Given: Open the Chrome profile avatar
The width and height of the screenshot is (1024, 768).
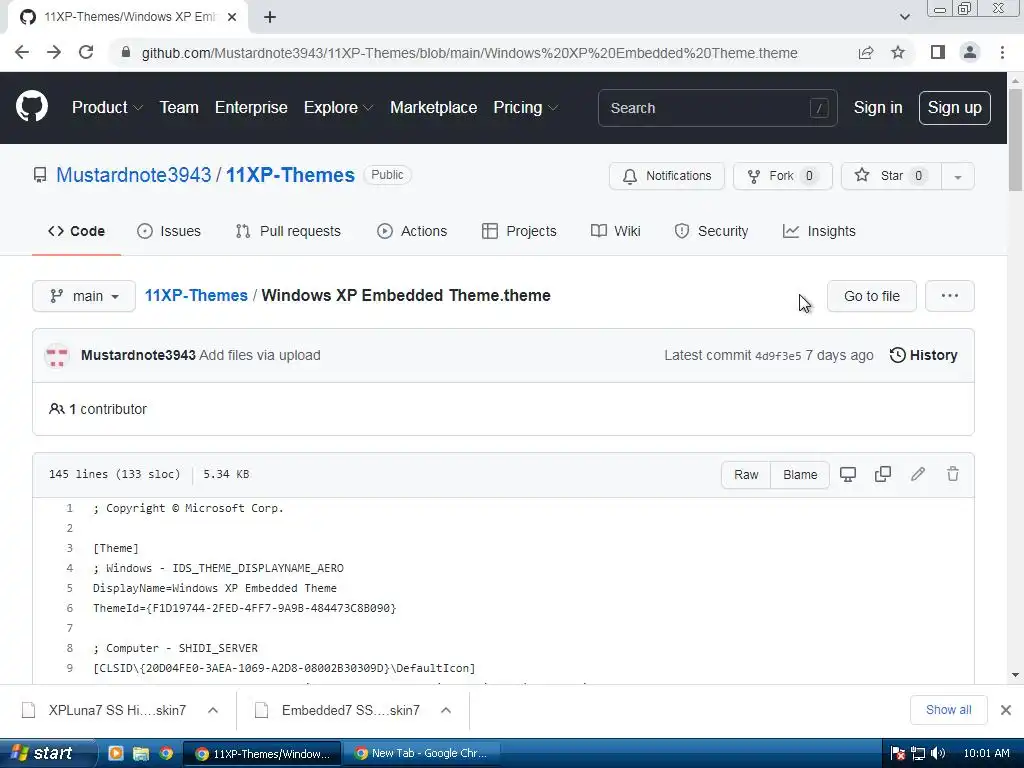Looking at the screenshot, I should pos(970,52).
